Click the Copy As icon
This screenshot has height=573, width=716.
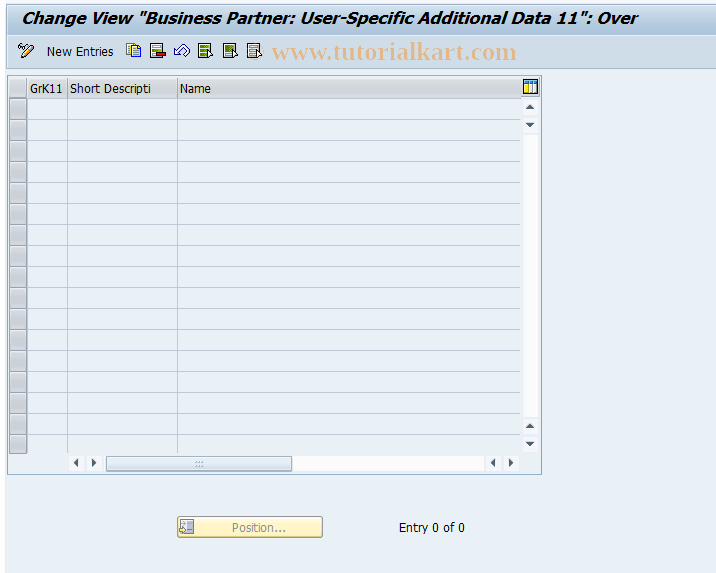click(133, 51)
